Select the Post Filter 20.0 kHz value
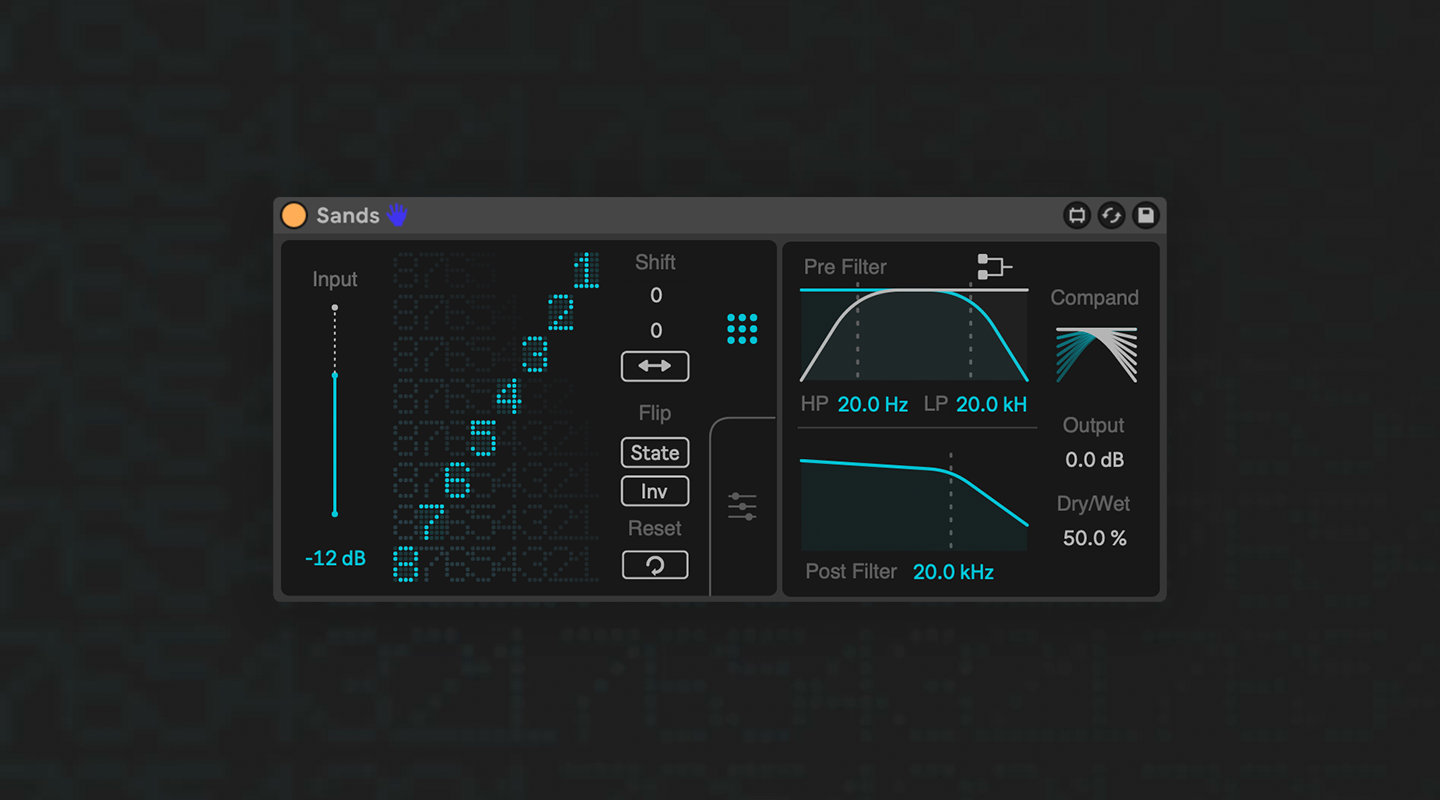This screenshot has height=800, width=1440. (x=952, y=571)
